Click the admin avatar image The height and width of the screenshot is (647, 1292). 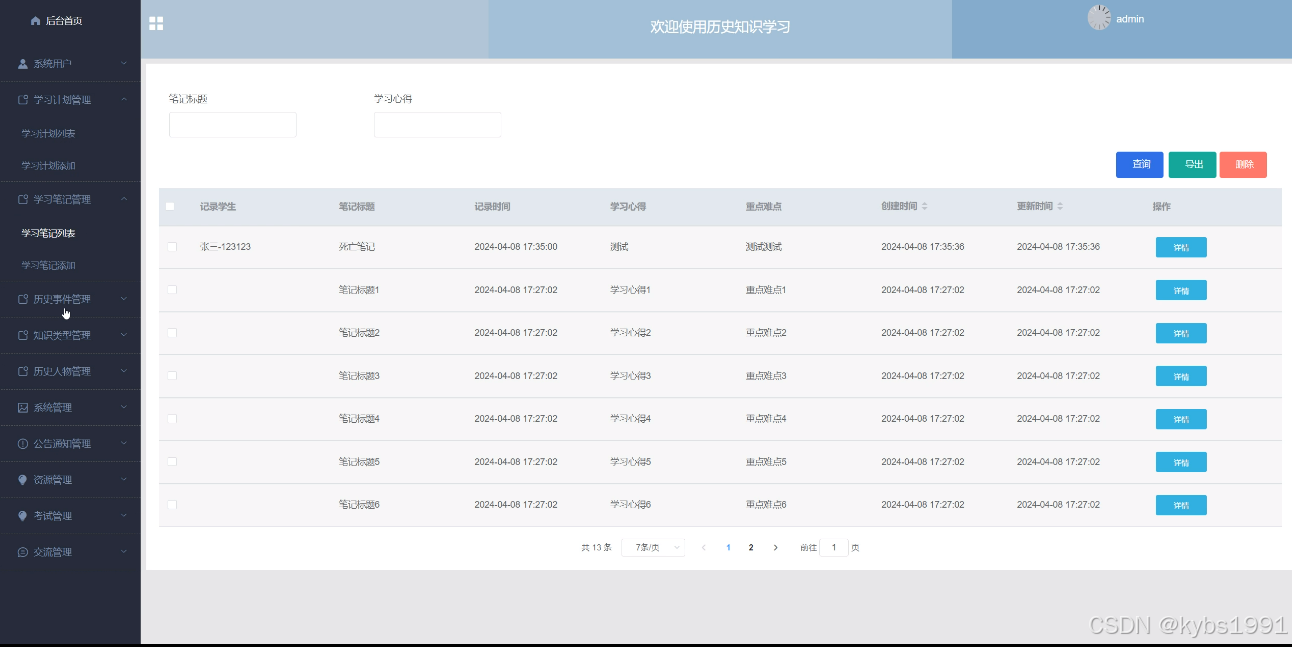[x=1099, y=18]
